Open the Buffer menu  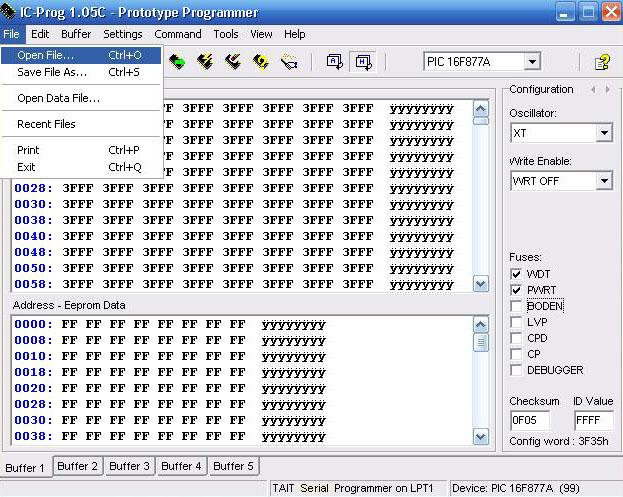(76, 34)
